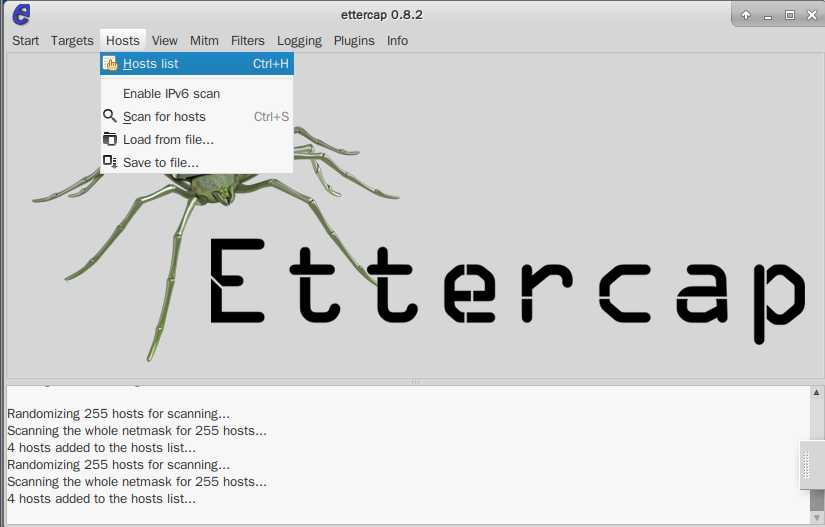Click last log line '4 hosts added to the hosts list...'
This screenshot has width=825, height=527.
tap(102, 498)
